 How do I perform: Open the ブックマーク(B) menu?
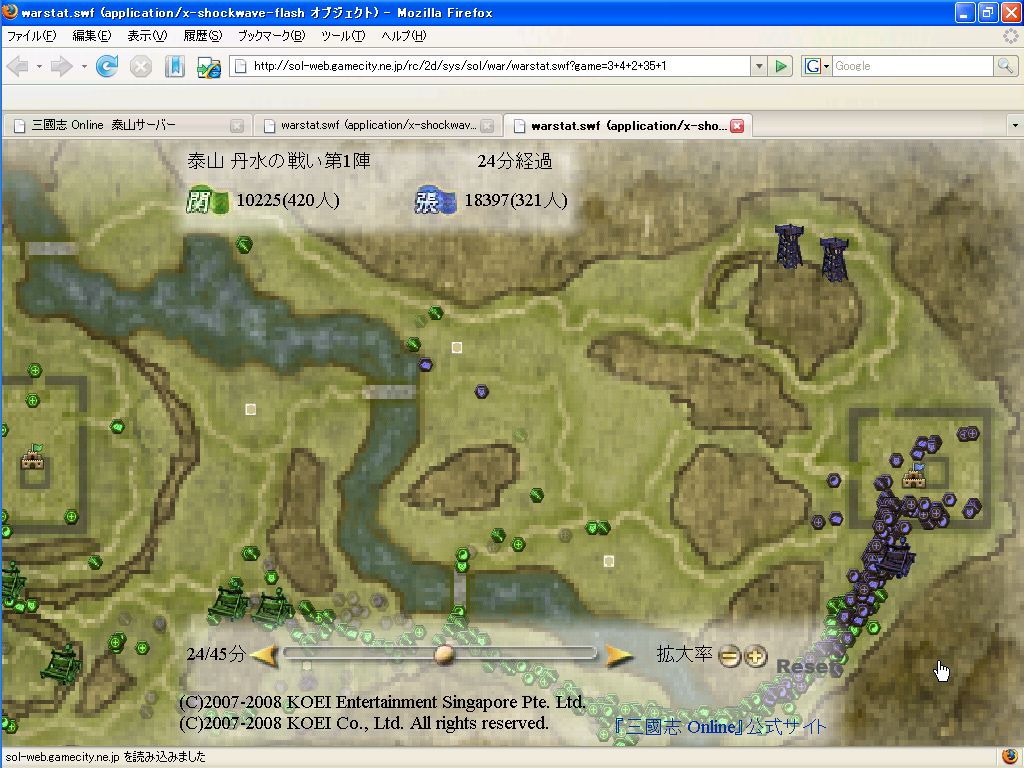[x=271, y=36]
